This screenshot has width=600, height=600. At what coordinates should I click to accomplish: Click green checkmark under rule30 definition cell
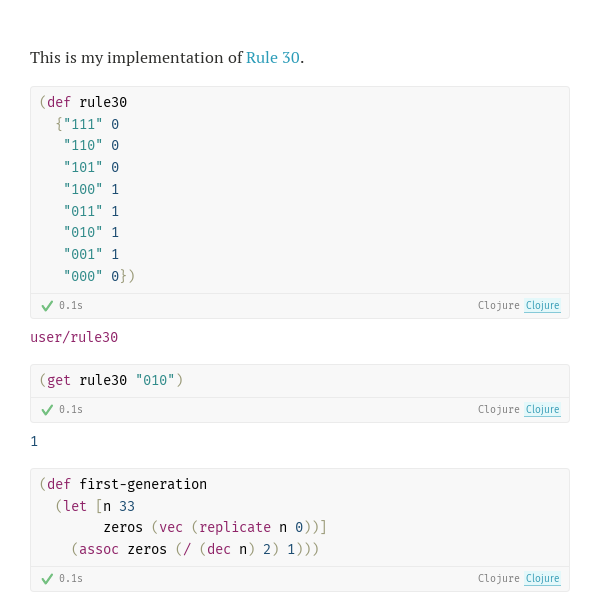47,306
